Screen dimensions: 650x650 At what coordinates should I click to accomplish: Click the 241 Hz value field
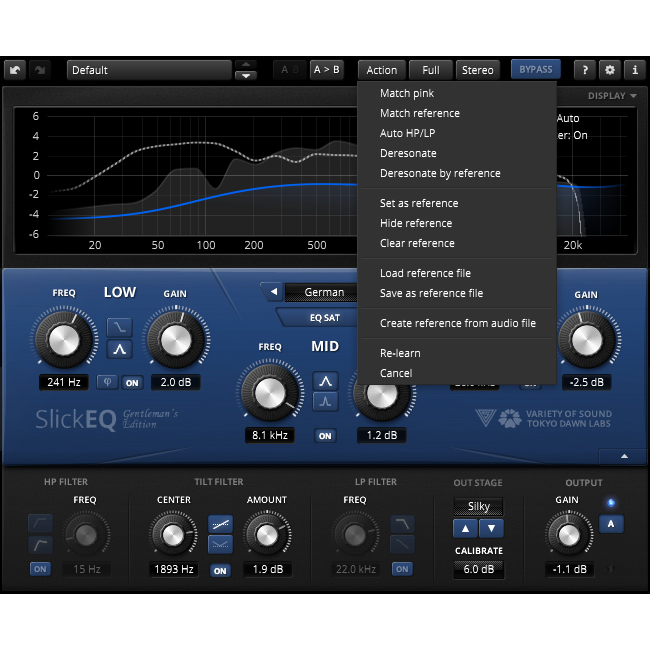tap(63, 382)
